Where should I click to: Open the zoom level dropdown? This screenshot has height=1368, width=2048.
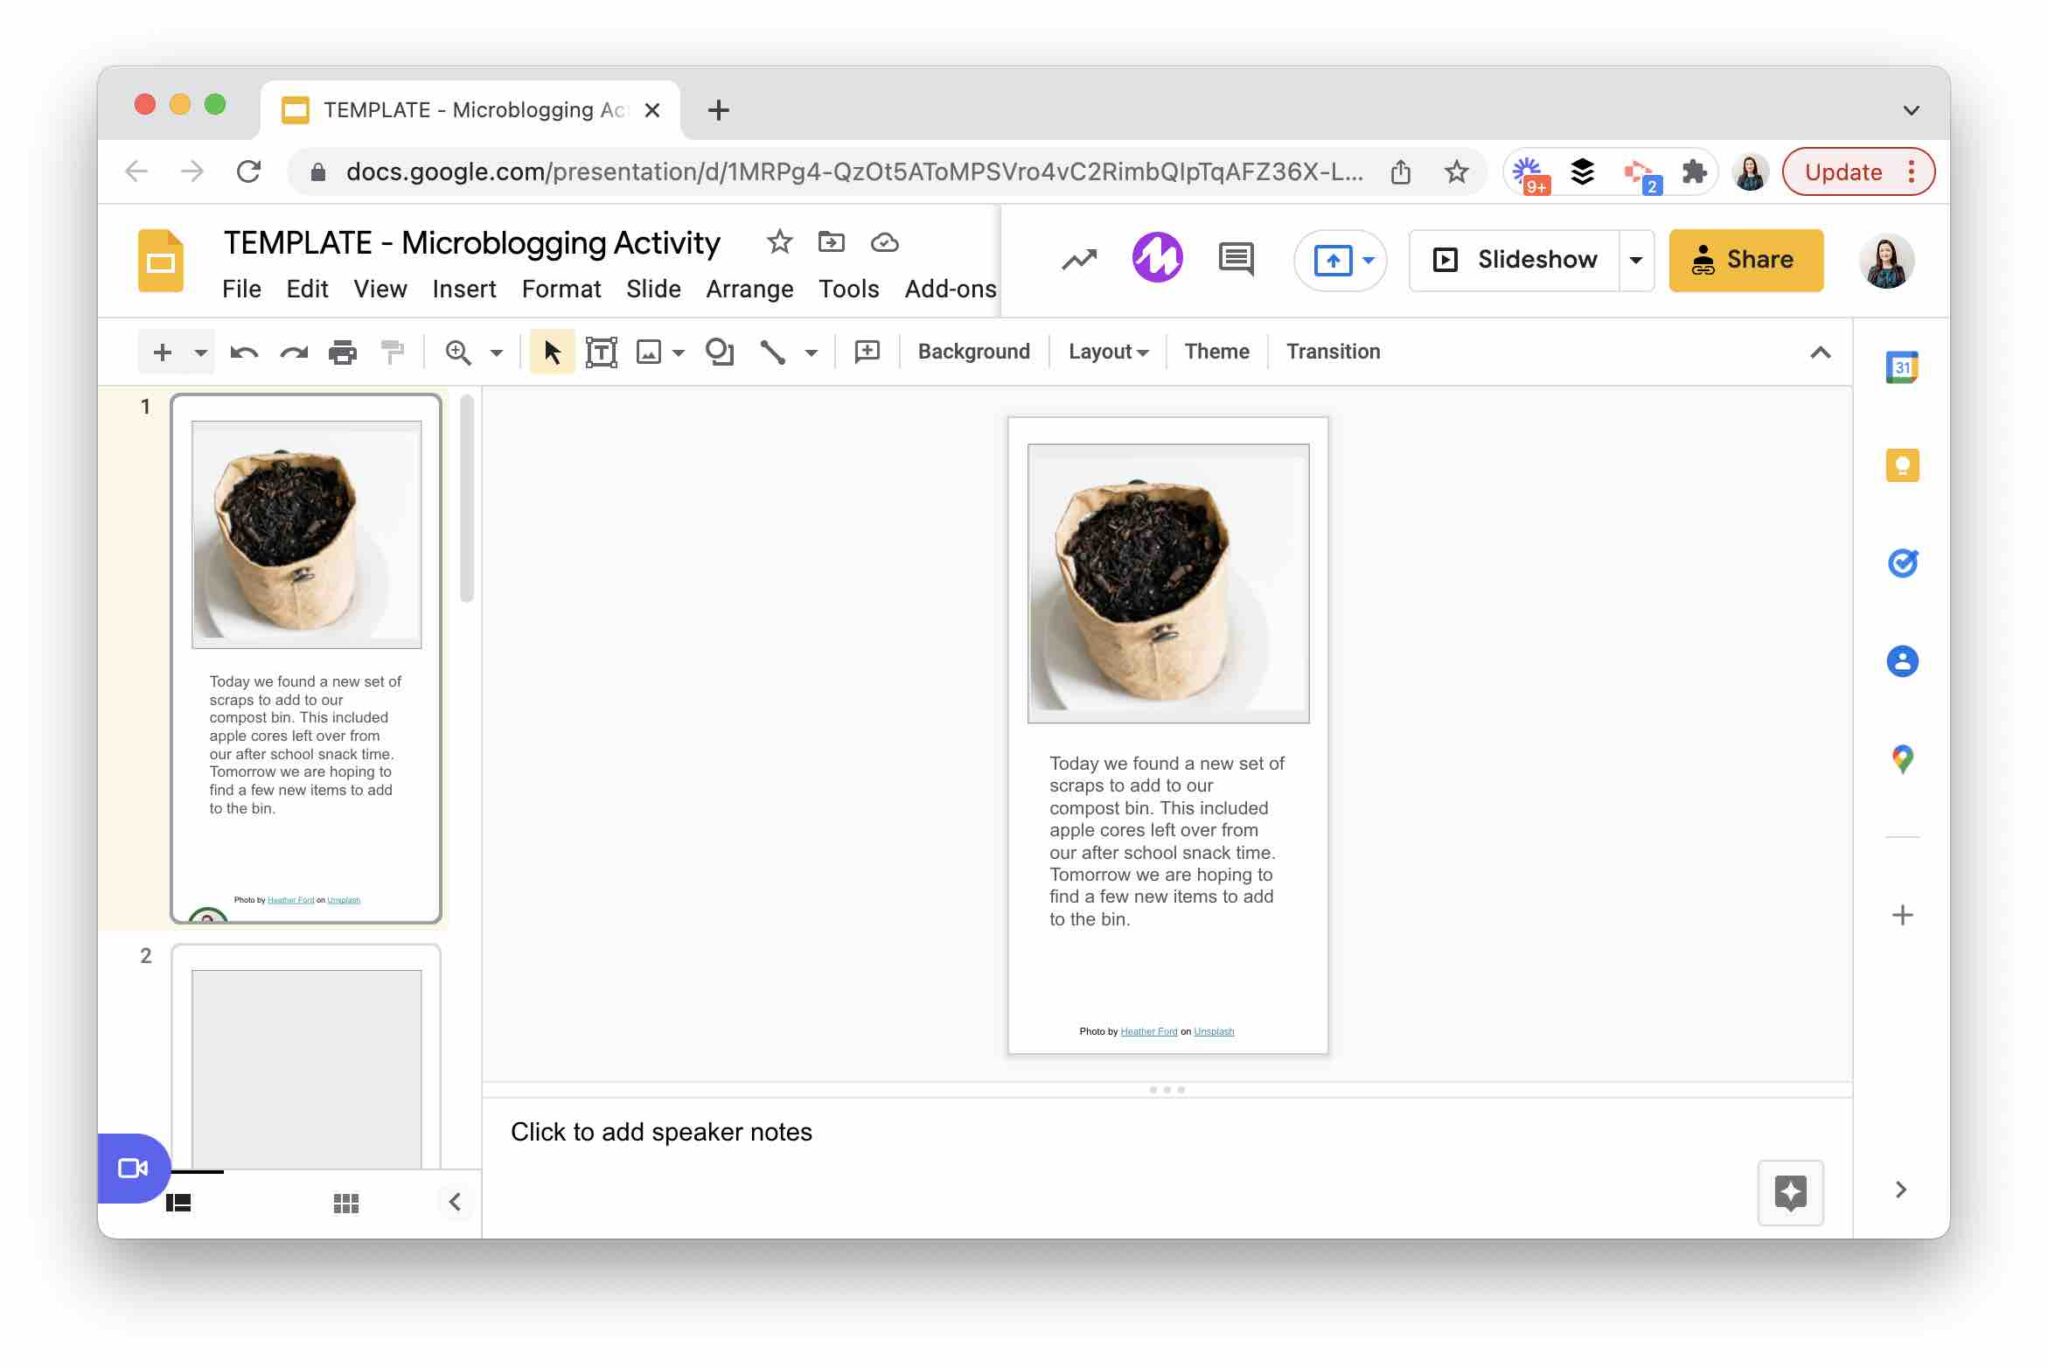[497, 352]
